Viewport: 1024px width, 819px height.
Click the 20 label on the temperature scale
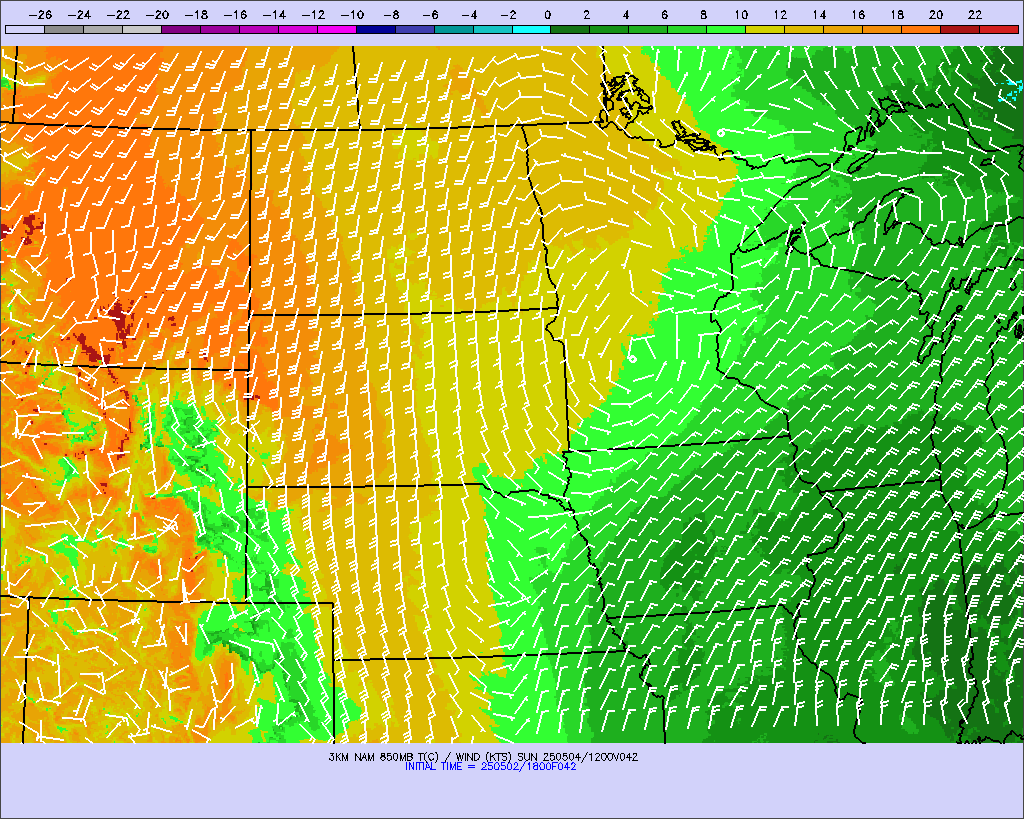tap(936, 15)
